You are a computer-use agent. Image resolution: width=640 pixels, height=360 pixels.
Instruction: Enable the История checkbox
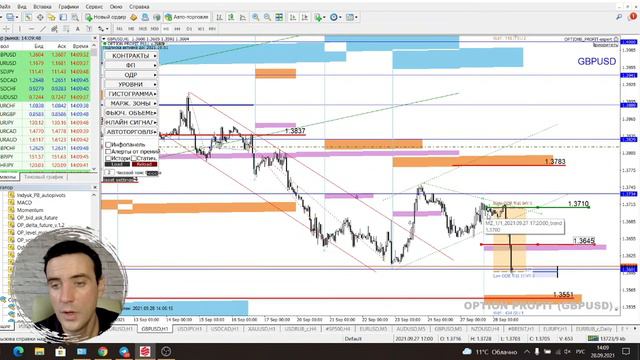[108, 158]
